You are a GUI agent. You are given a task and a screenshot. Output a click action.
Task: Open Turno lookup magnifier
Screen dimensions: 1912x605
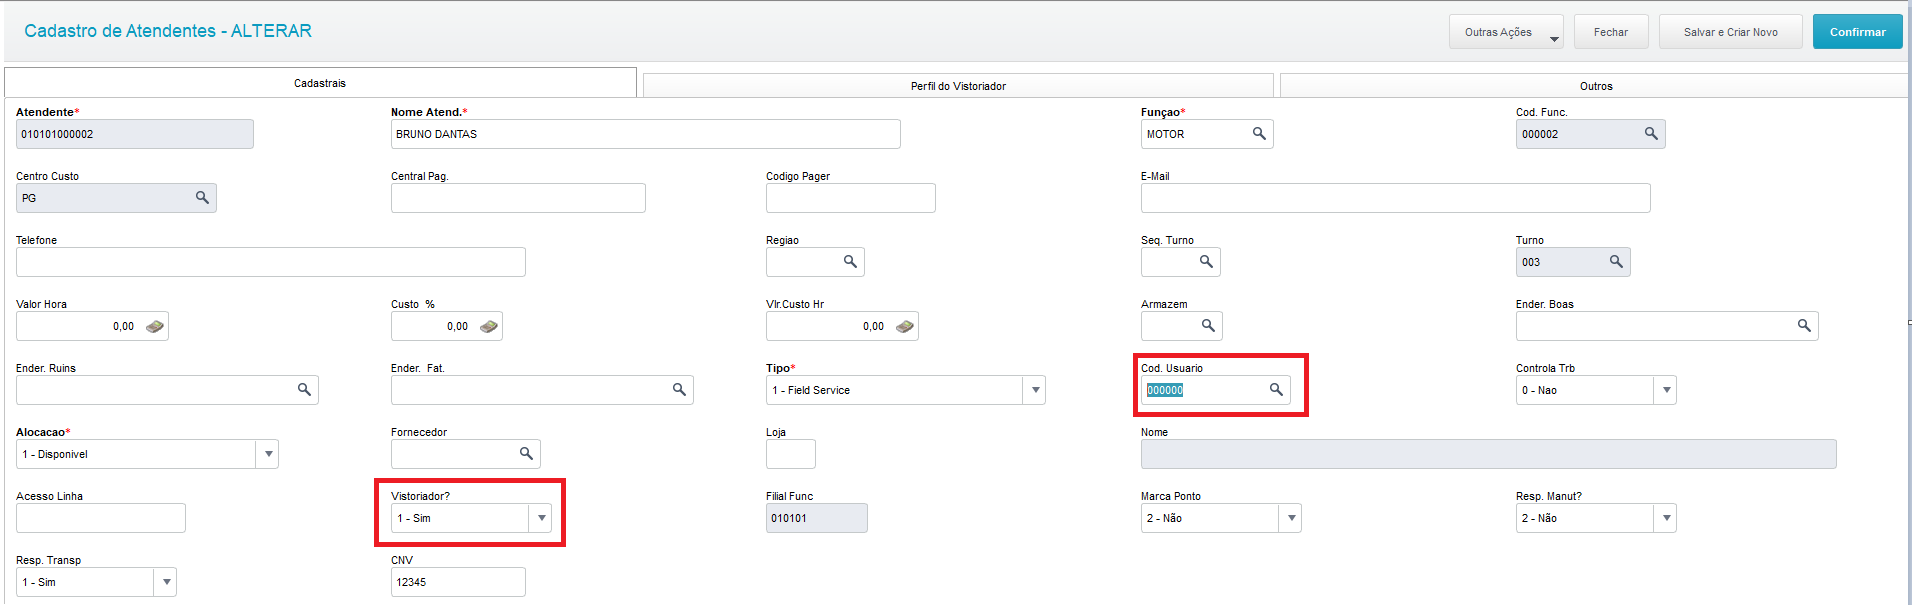(x=1616, y=261)
